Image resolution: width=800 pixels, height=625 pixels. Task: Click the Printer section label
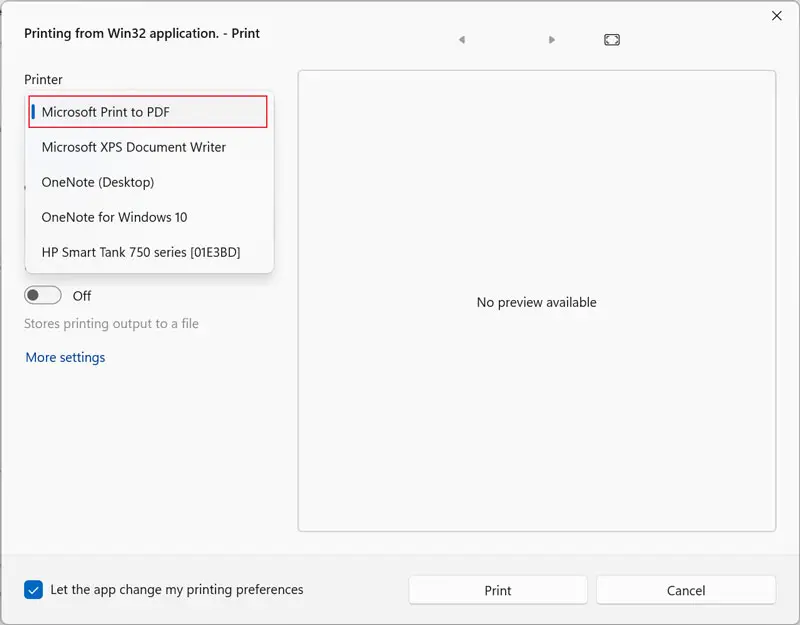click(43, 79)
